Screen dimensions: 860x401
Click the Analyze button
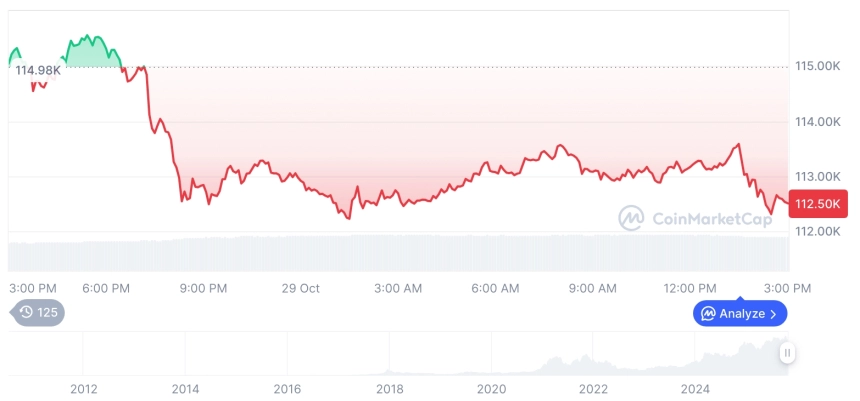[740, 314]
